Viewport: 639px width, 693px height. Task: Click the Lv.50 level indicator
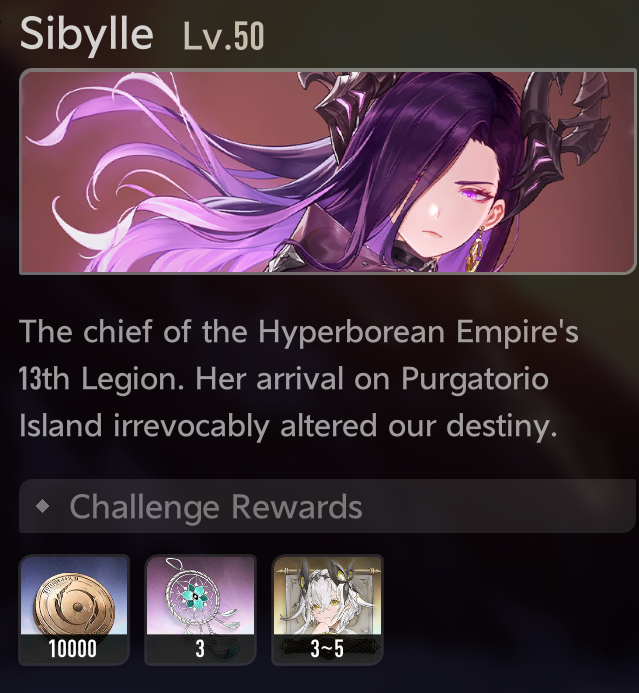pos(224,36)
